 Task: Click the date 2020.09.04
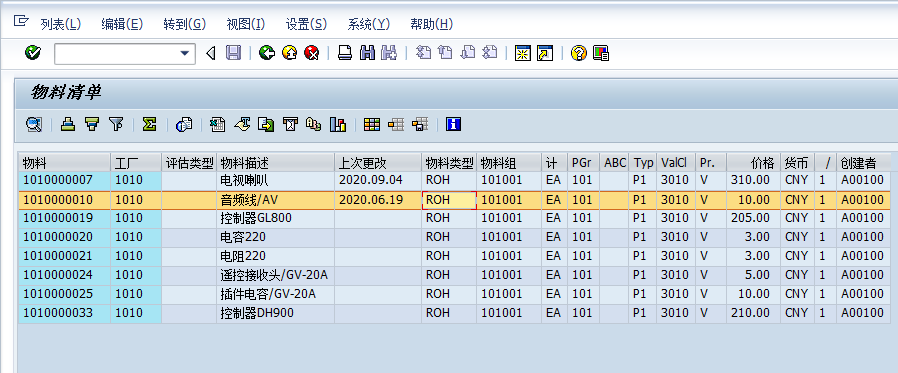[x=371, y=180]
